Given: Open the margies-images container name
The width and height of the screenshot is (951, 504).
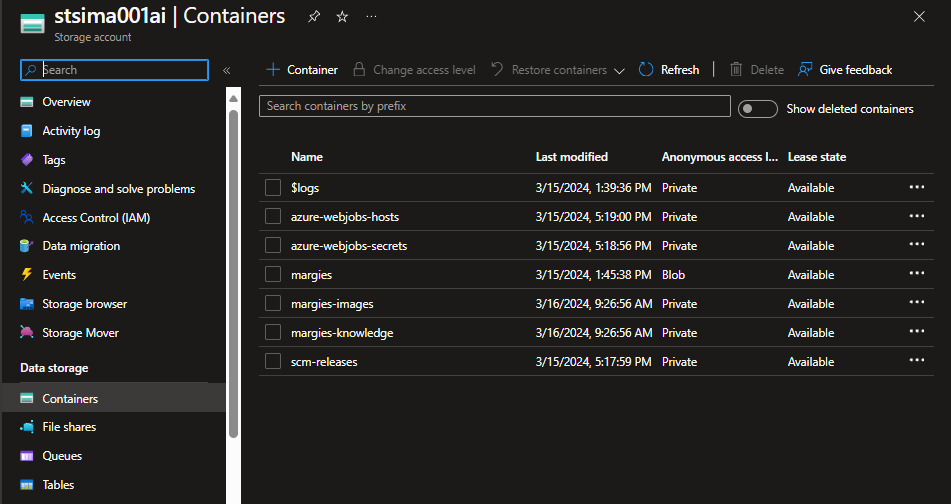Looking at the screenshot, I should 332,304.
